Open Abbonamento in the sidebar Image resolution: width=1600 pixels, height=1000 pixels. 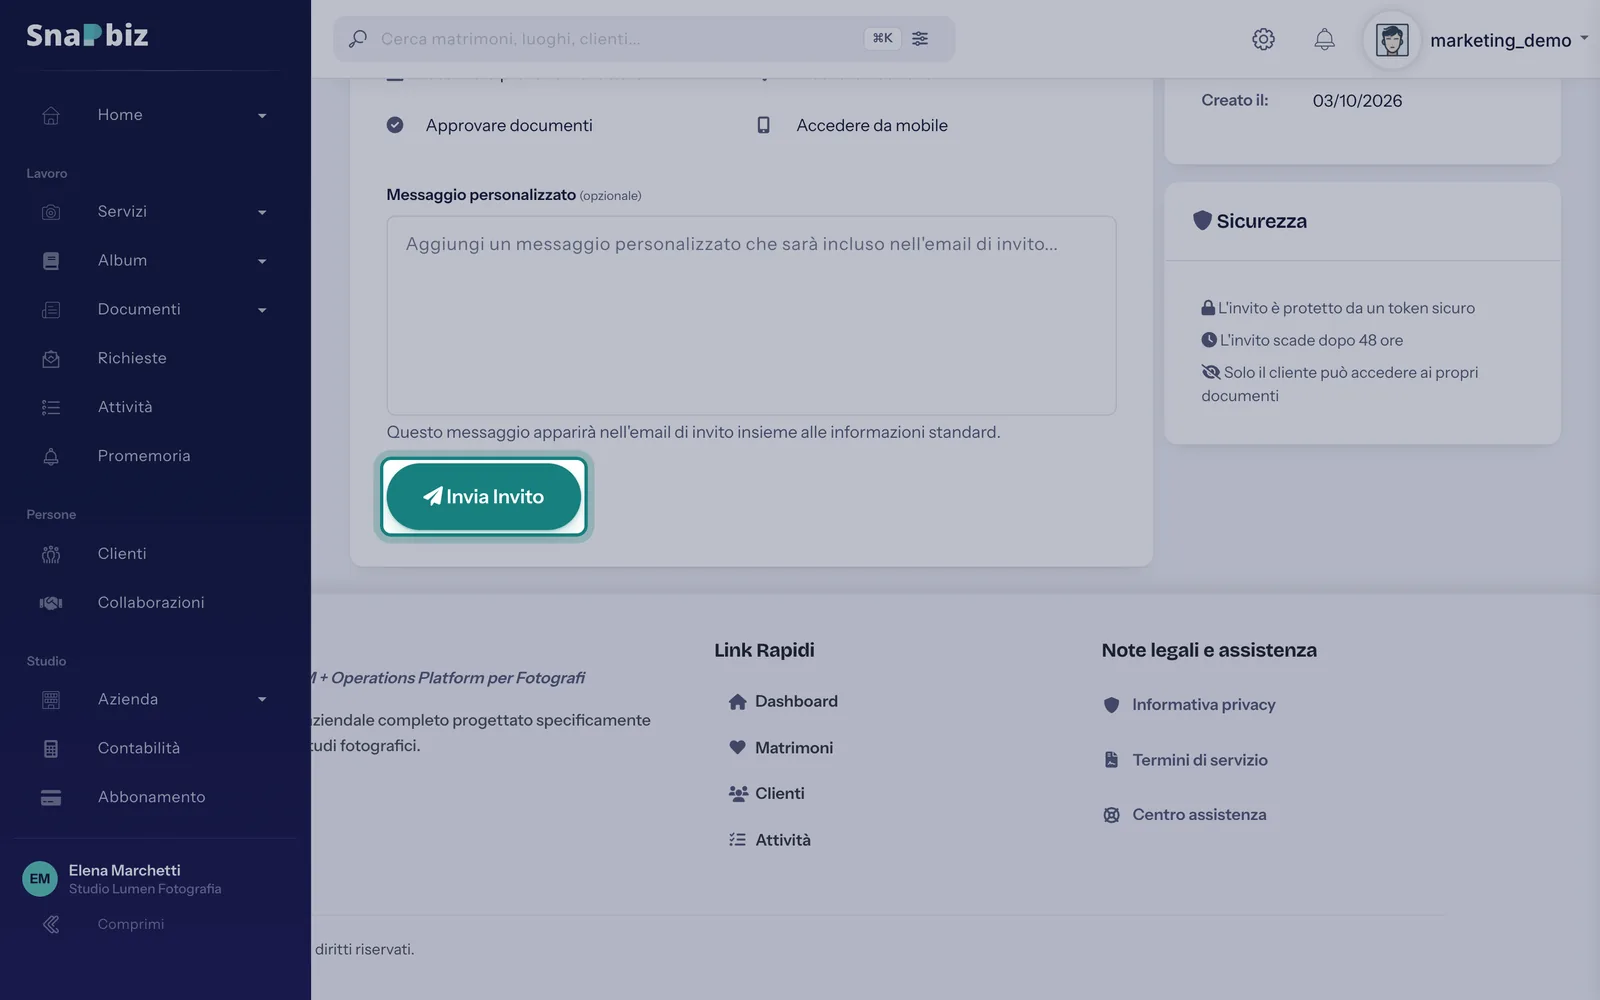pyautogui.click(x=152, y=797)
